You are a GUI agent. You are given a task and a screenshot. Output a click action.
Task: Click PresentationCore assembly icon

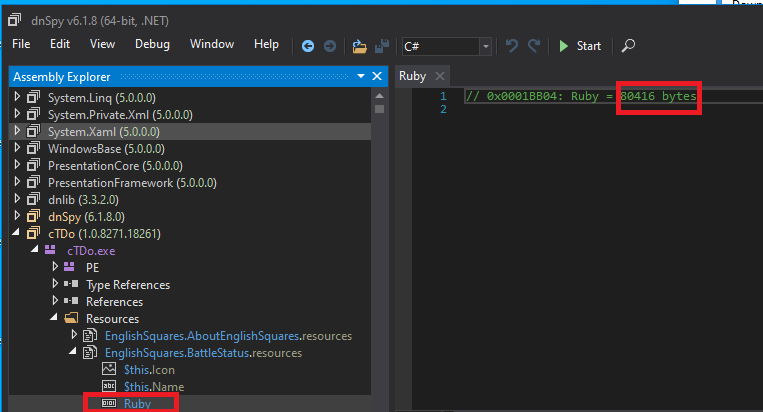point(33,165)
